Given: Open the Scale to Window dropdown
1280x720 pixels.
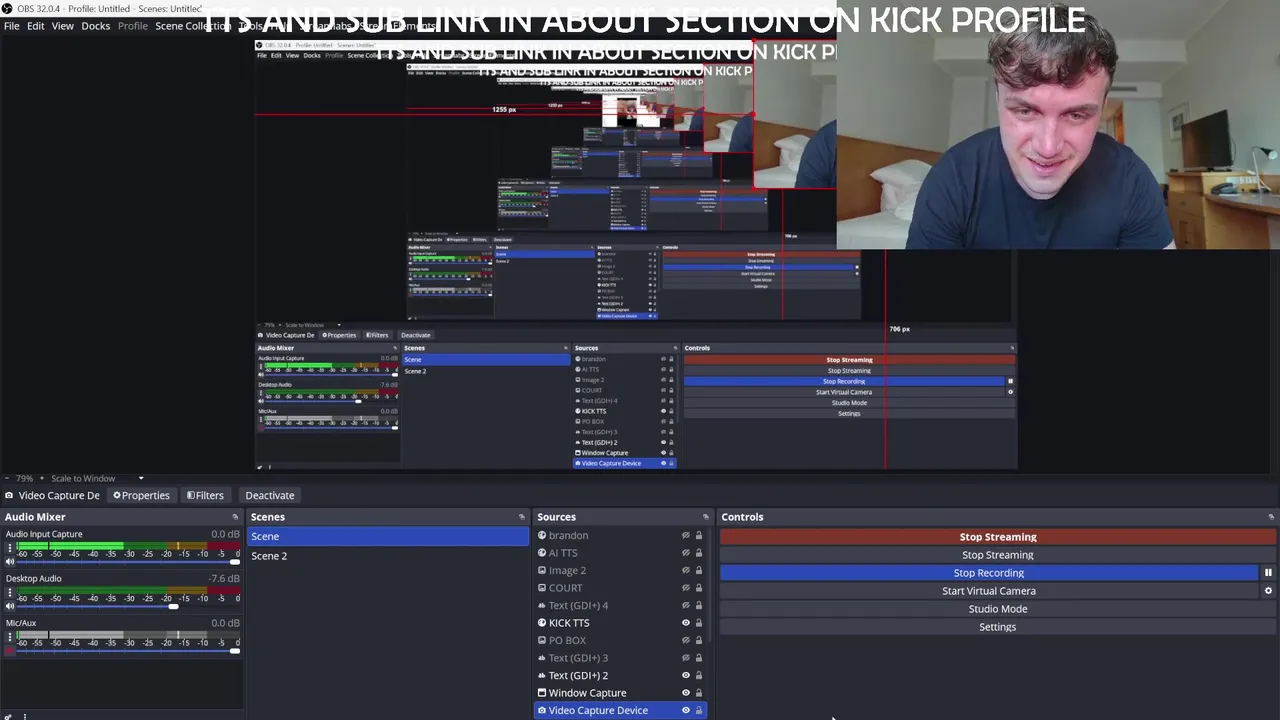Looking at the screenshot, I should (97, 478).
